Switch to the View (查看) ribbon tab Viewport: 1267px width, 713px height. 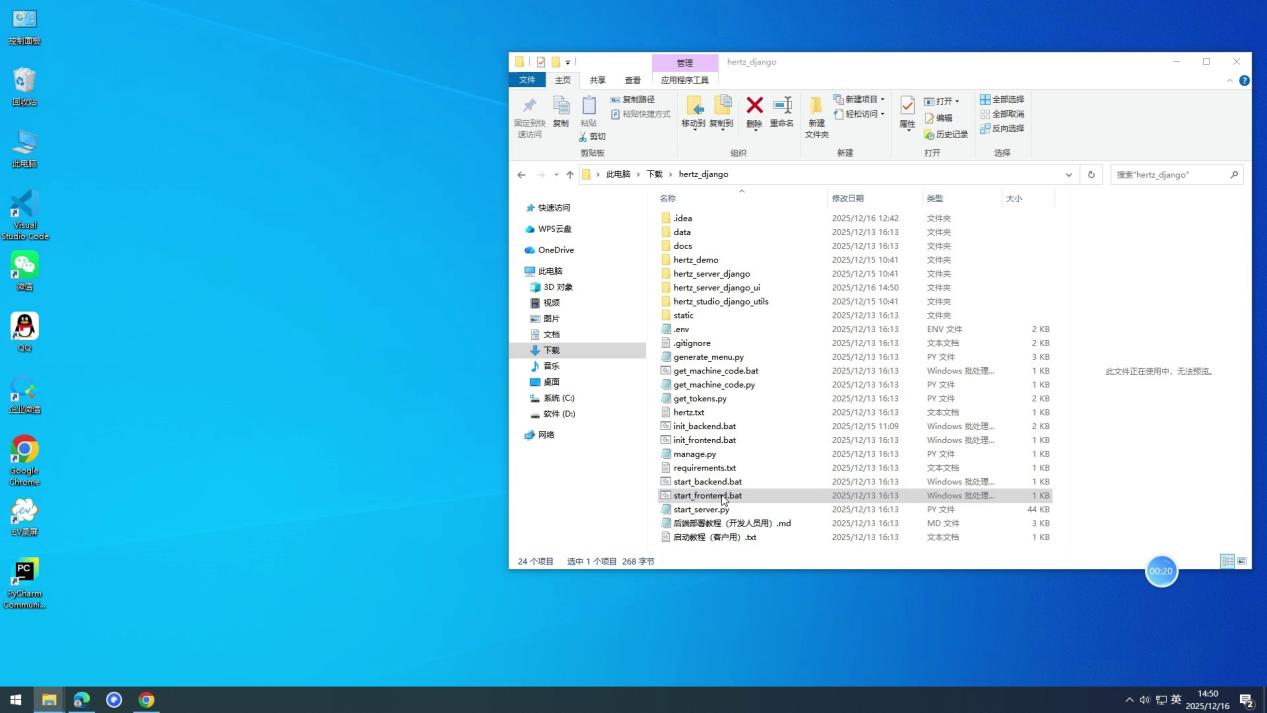click(x=633, y=79)
